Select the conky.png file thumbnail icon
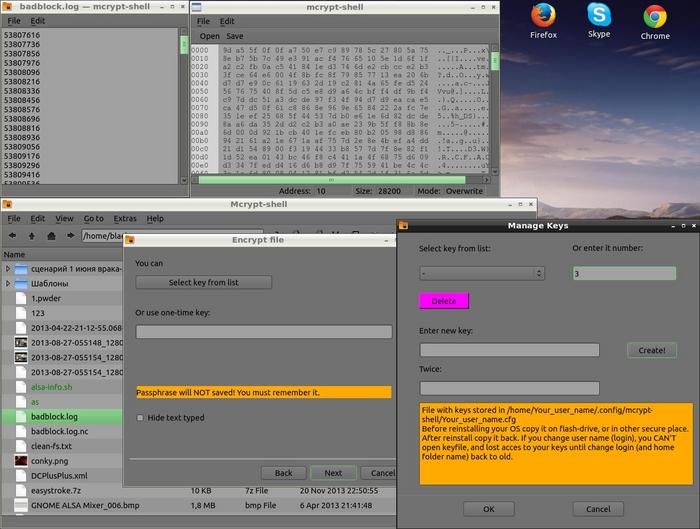Image resolution: width=700 pixels, height=529 pixels. click(21, 461)
